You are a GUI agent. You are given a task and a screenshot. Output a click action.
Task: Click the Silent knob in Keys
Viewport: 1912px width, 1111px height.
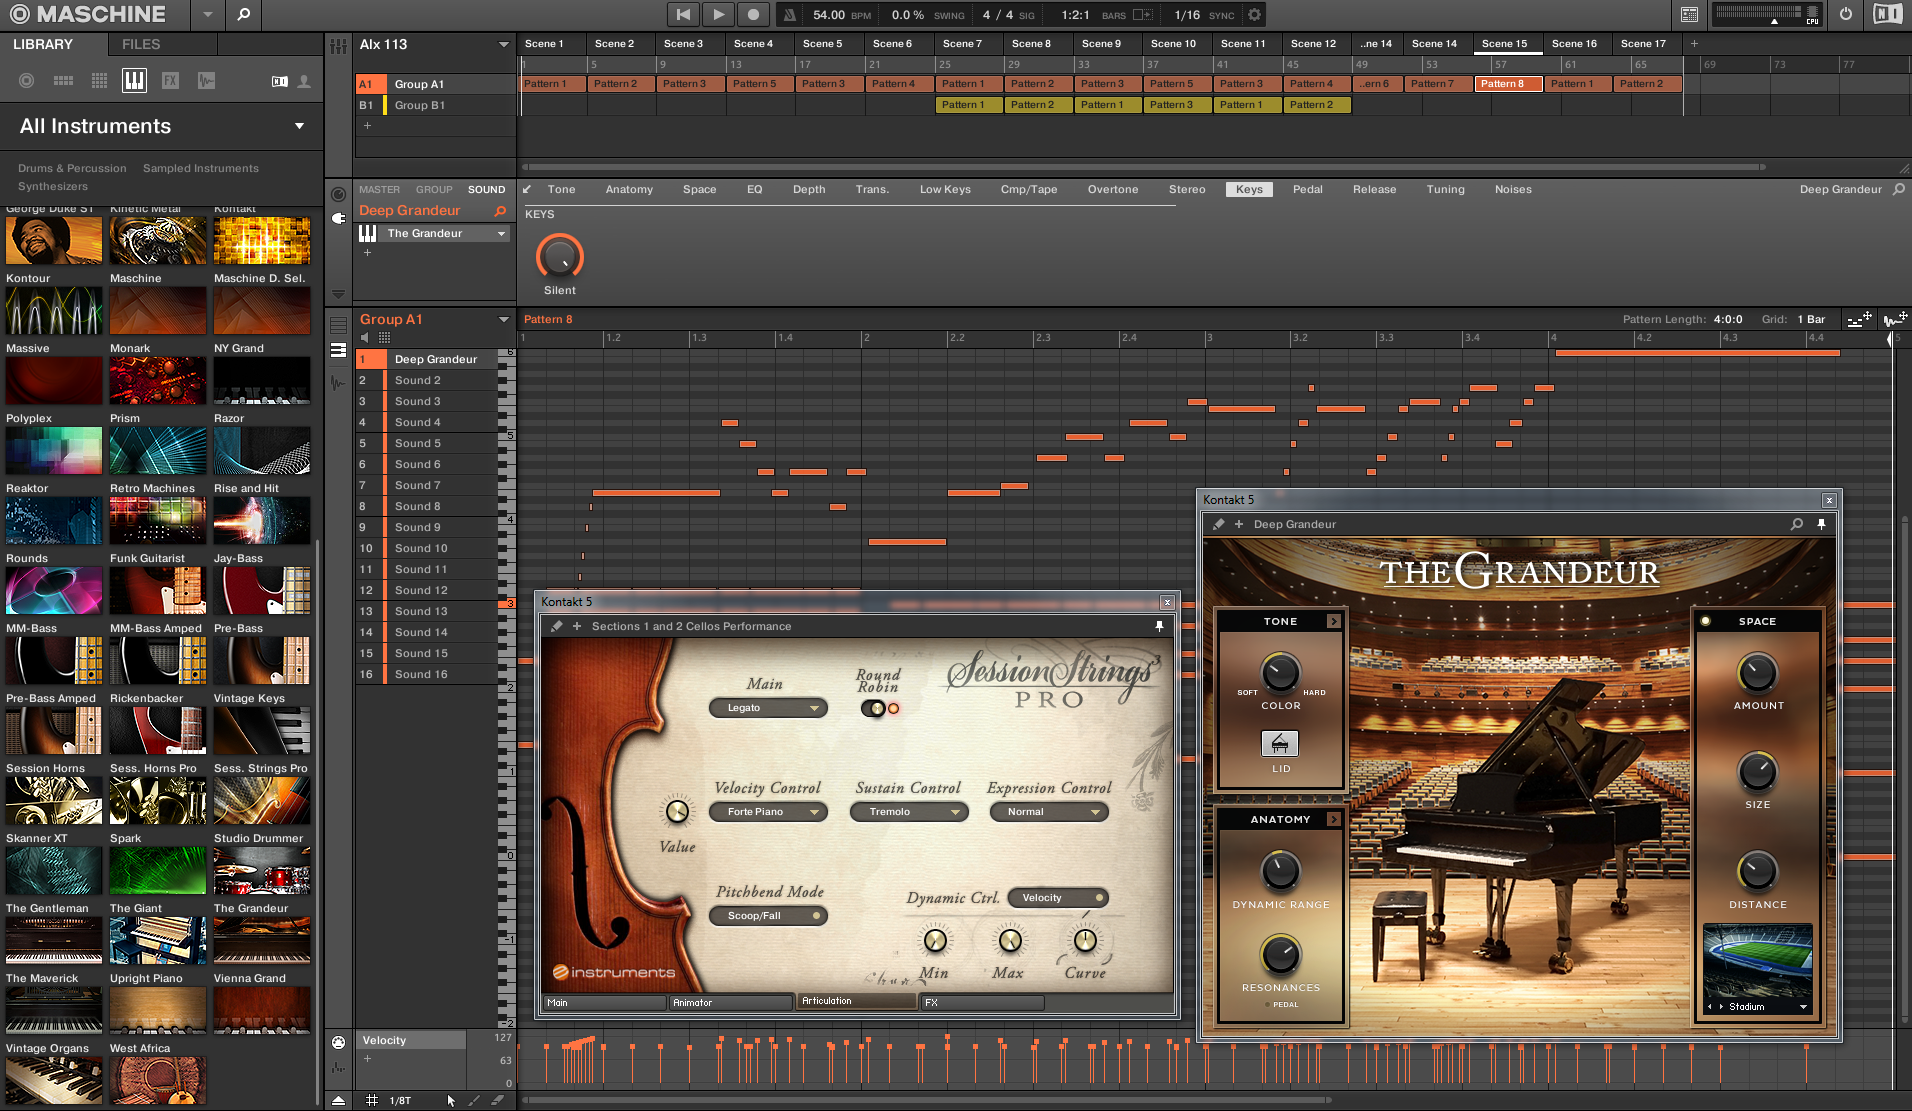559,257
